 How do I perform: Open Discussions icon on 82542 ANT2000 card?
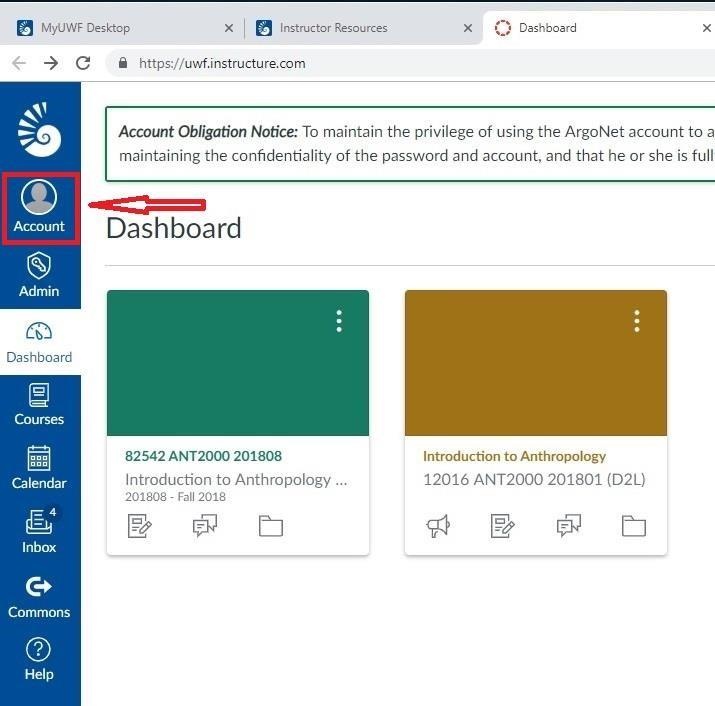[205, 526]
